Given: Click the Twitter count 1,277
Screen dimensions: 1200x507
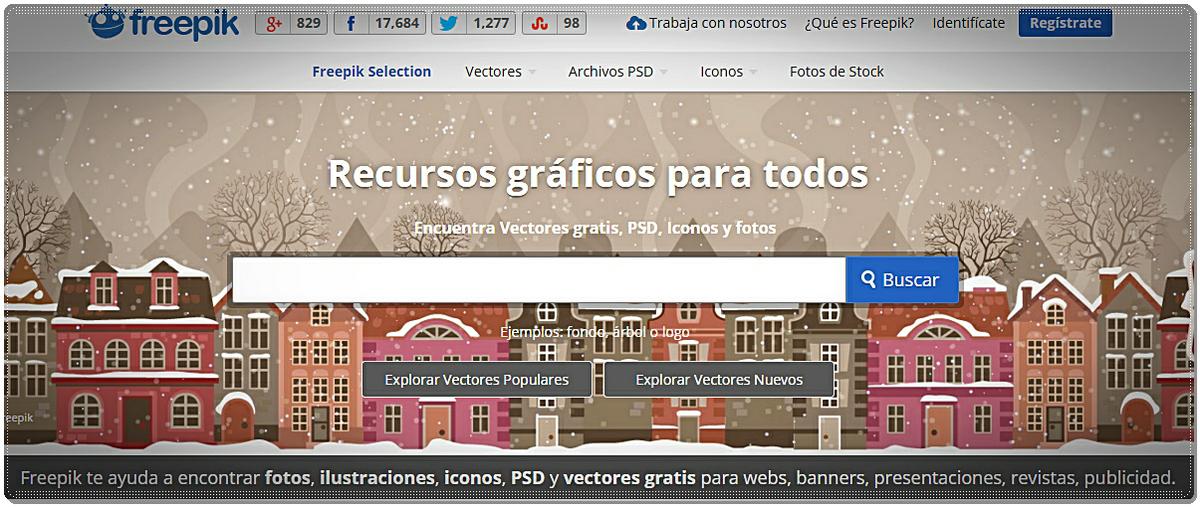Looking at the screenshot, I should tap(490, 23).
